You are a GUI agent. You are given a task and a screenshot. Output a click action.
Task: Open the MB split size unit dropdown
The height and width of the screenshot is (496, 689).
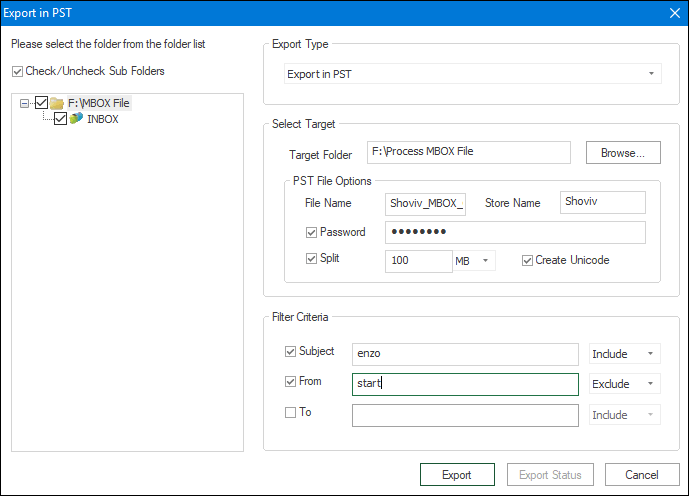474,261
